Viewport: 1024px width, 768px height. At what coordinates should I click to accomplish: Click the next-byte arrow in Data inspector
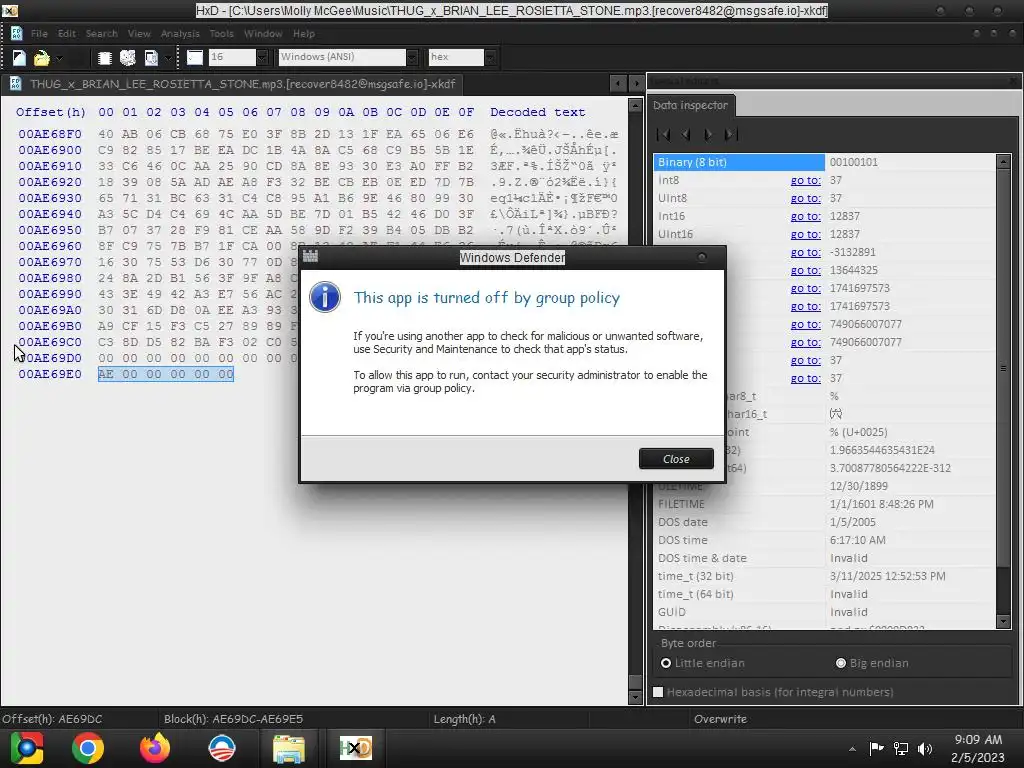[708, 135]
